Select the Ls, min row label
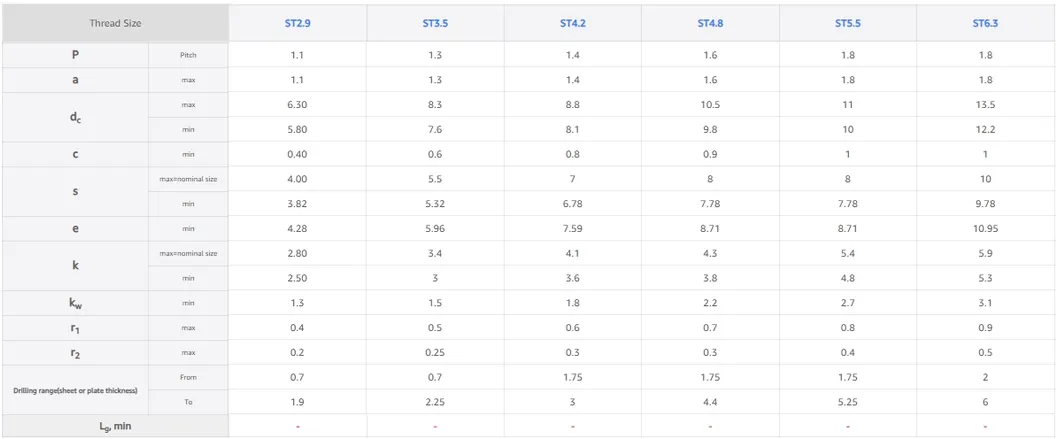Screen dimensions: 1058x439 pos(115,427)
